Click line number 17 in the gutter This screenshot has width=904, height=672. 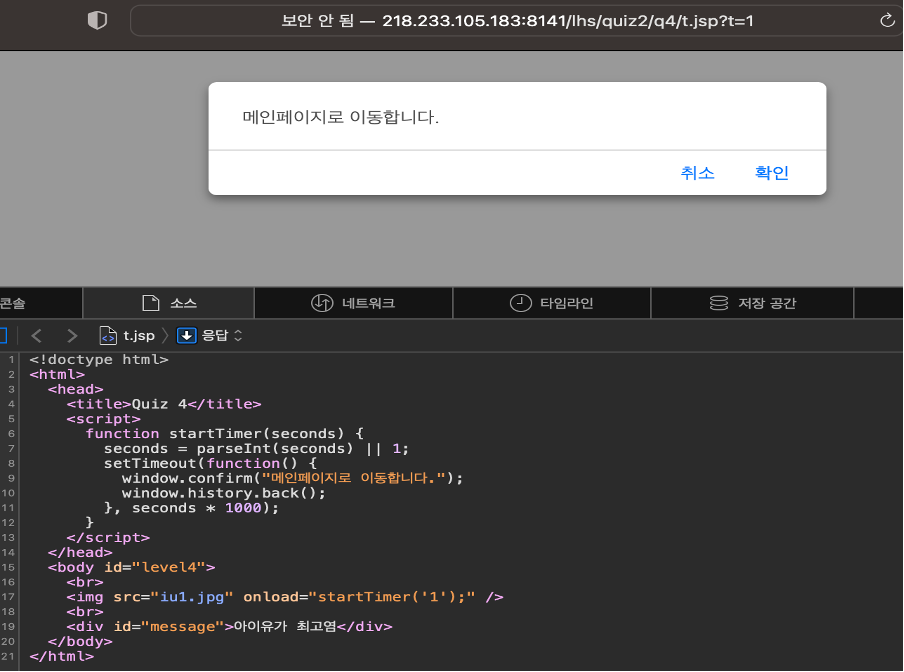pos(8,597)
